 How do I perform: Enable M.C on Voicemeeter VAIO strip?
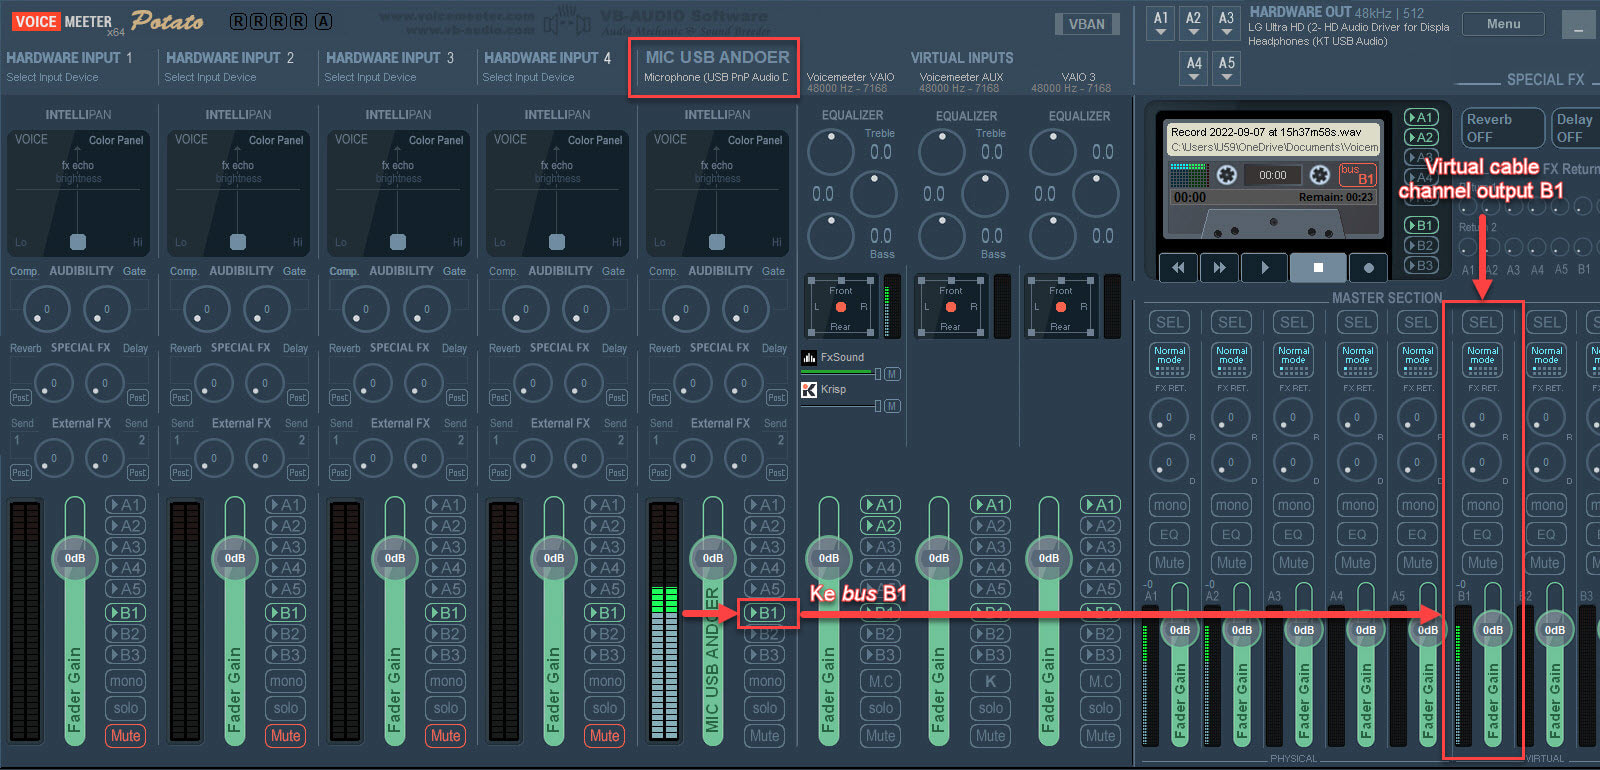[881, 681]
